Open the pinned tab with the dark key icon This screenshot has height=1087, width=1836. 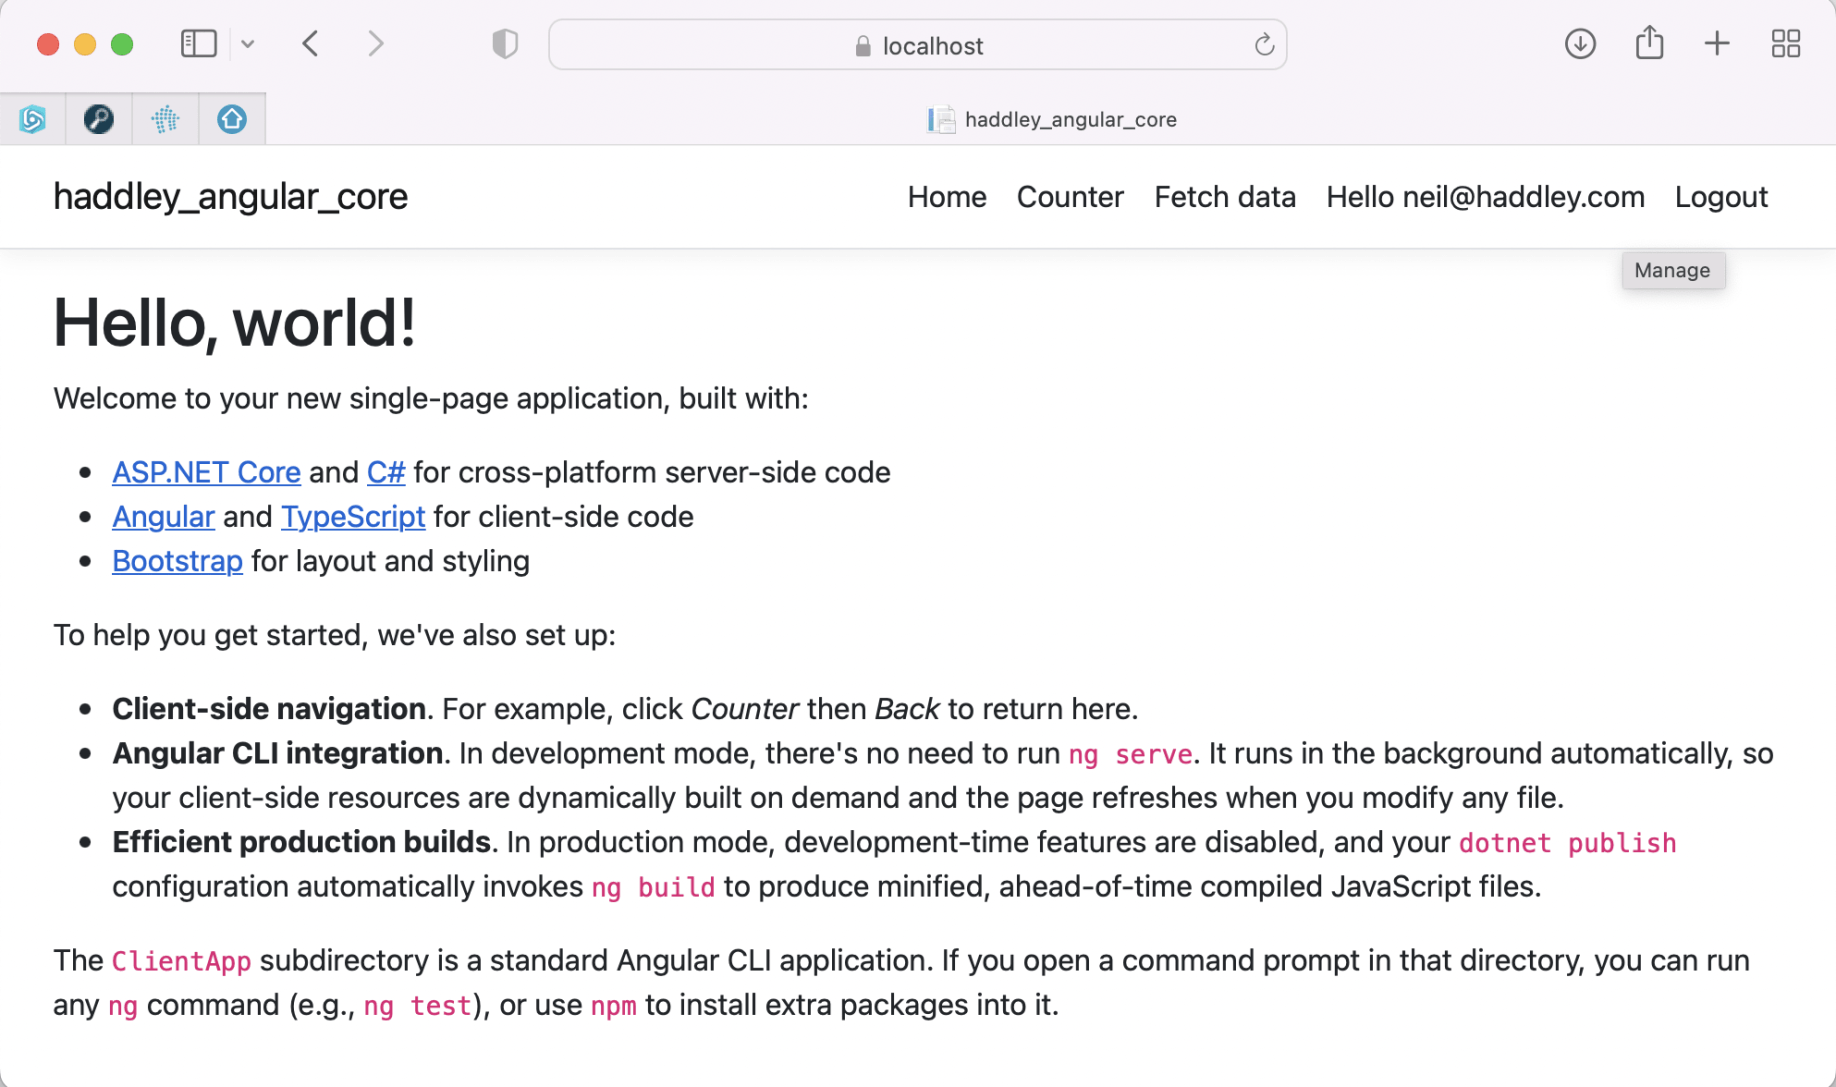click(x=99, y=119)
